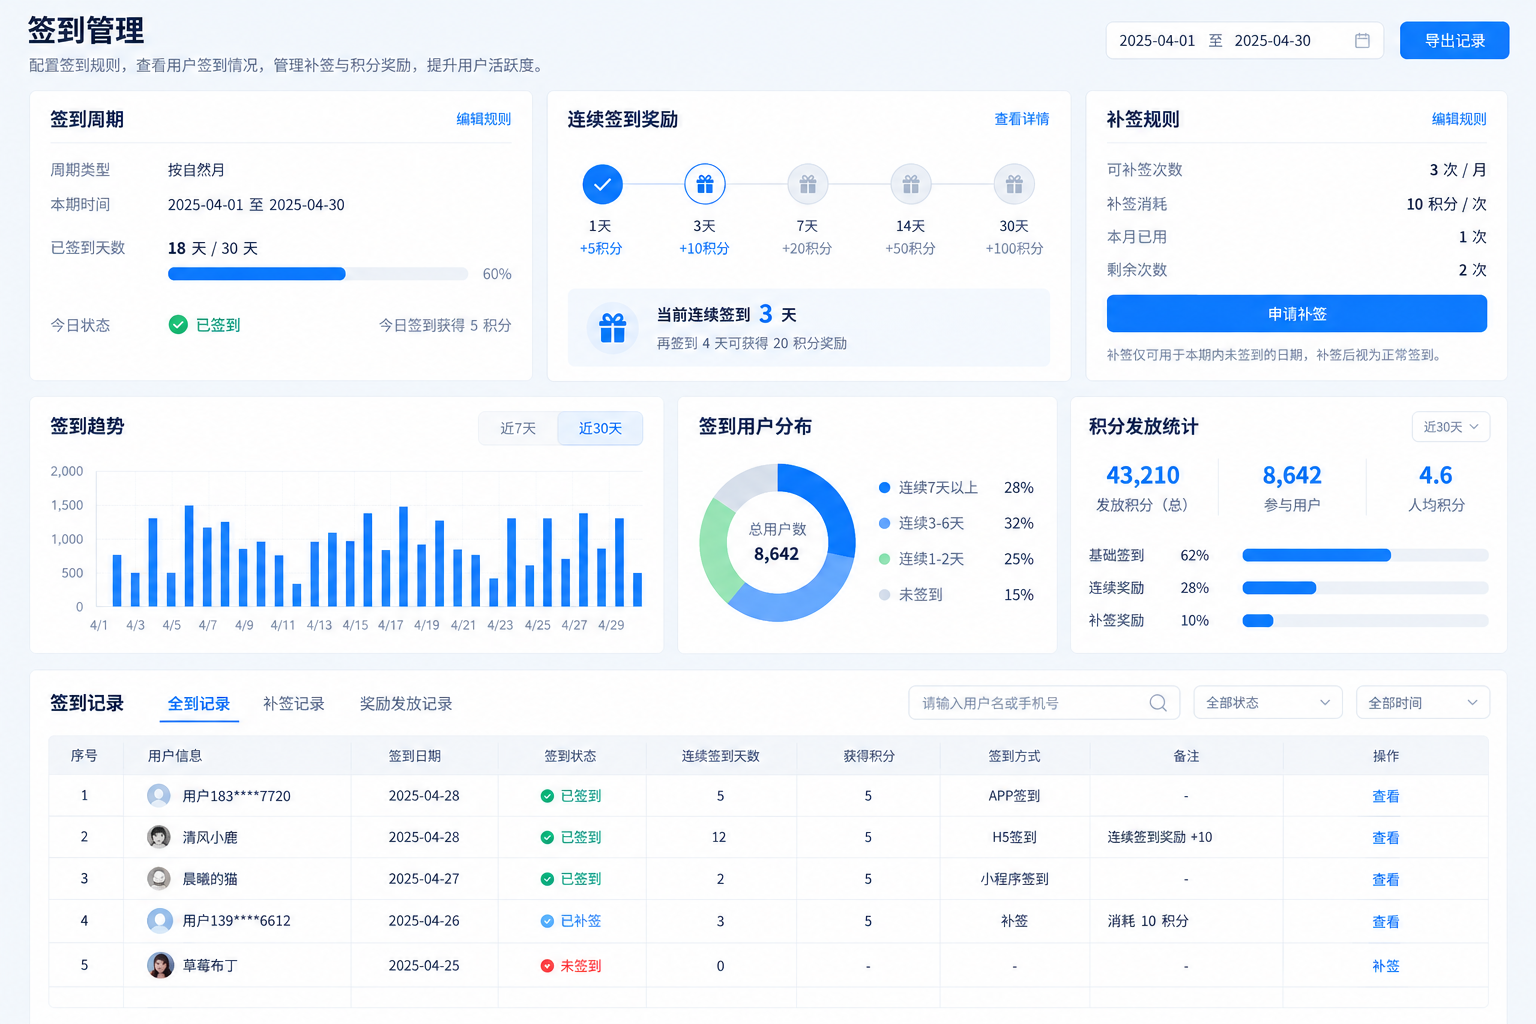Click avatar of 清风小鹿

(x=159, y=837)
